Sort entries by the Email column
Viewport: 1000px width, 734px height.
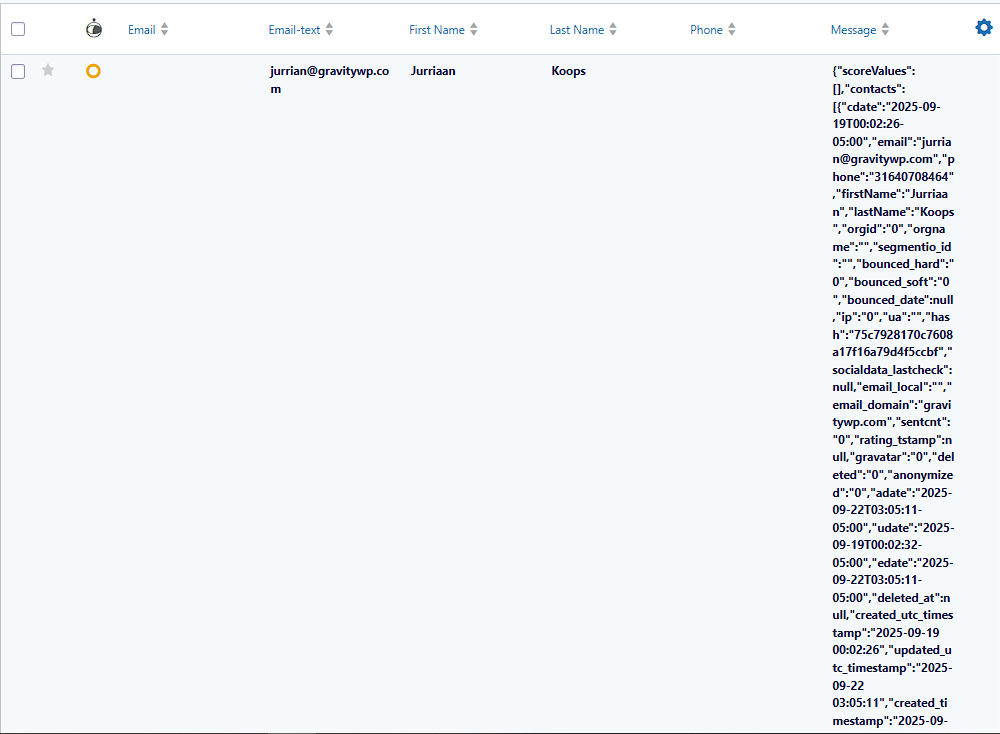[x=142, y=30]
